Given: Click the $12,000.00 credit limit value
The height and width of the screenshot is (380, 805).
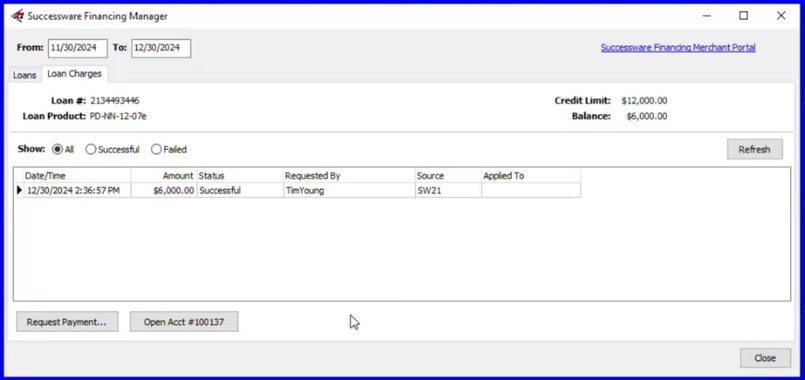Looking at the screenshot, I should (644, 101).
